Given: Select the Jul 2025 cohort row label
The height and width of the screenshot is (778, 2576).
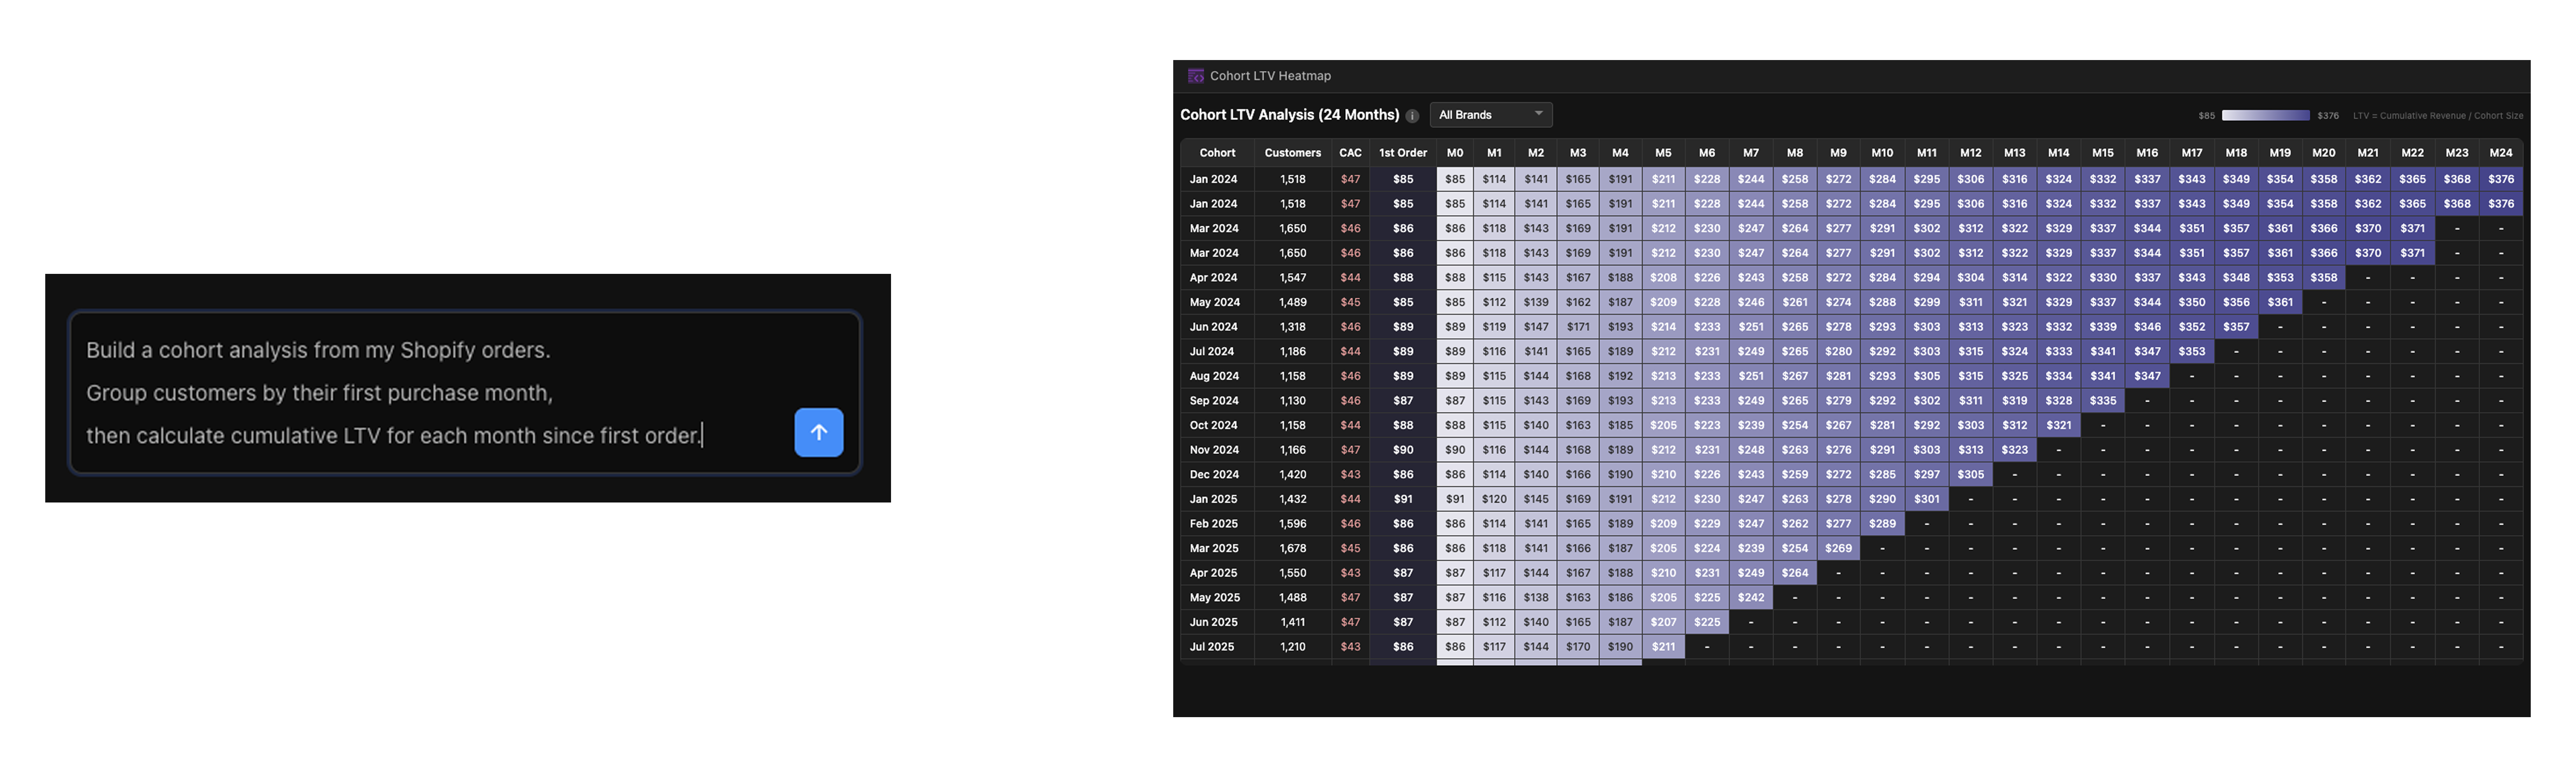Looking at the screenshot, I should pyautogui.click(x=1211, y=646).
